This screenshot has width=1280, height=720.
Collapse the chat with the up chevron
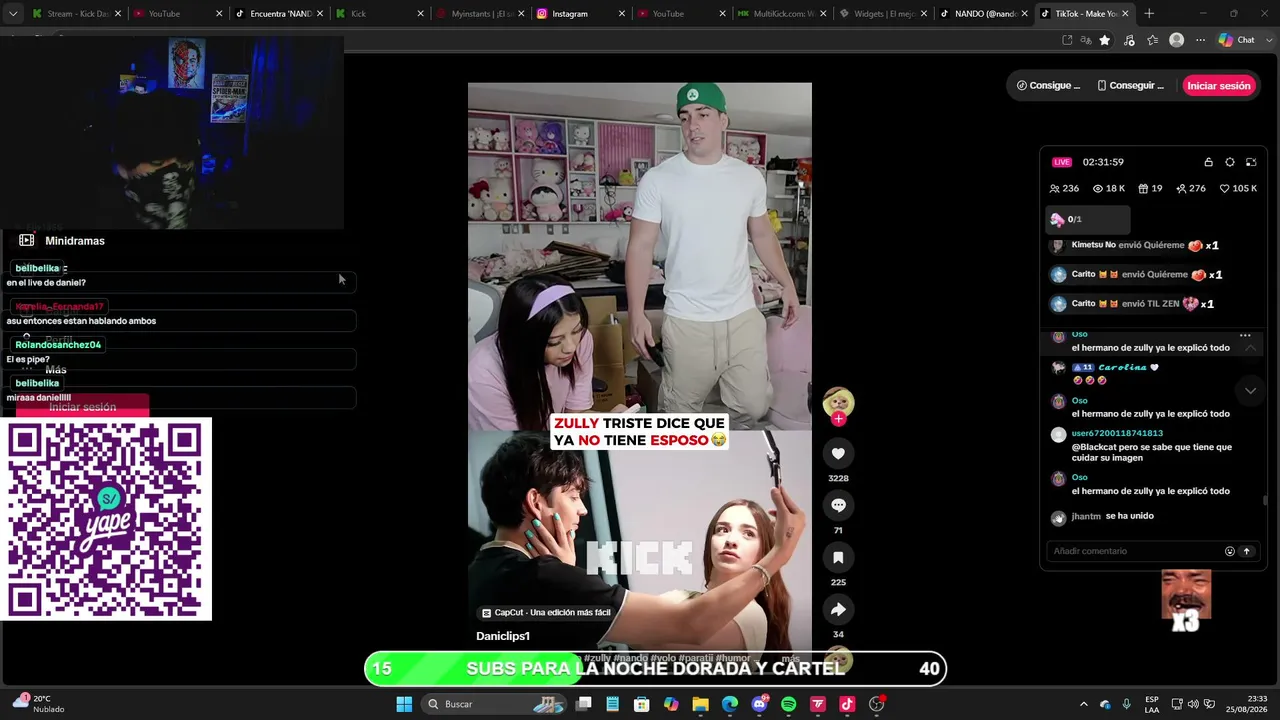point(1250,347)
